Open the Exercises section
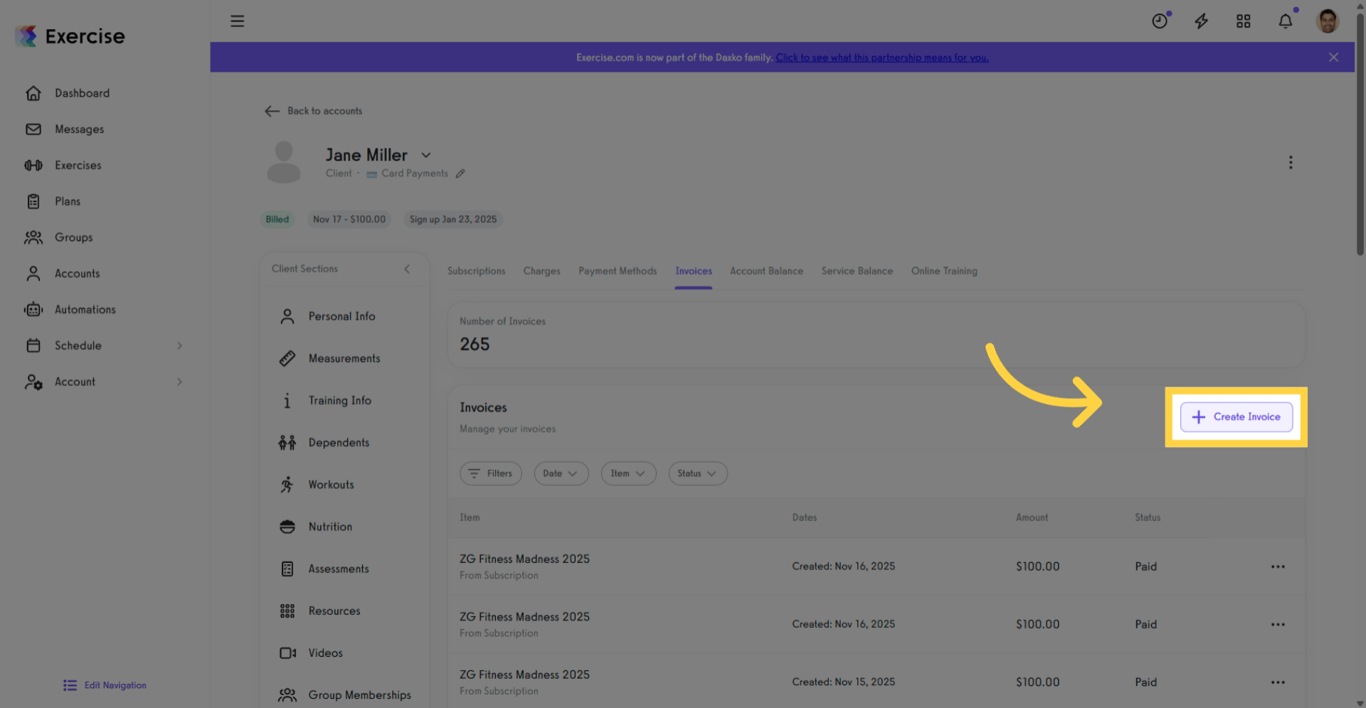This screenshot has width=1366, height=708. tap(77, 164)
